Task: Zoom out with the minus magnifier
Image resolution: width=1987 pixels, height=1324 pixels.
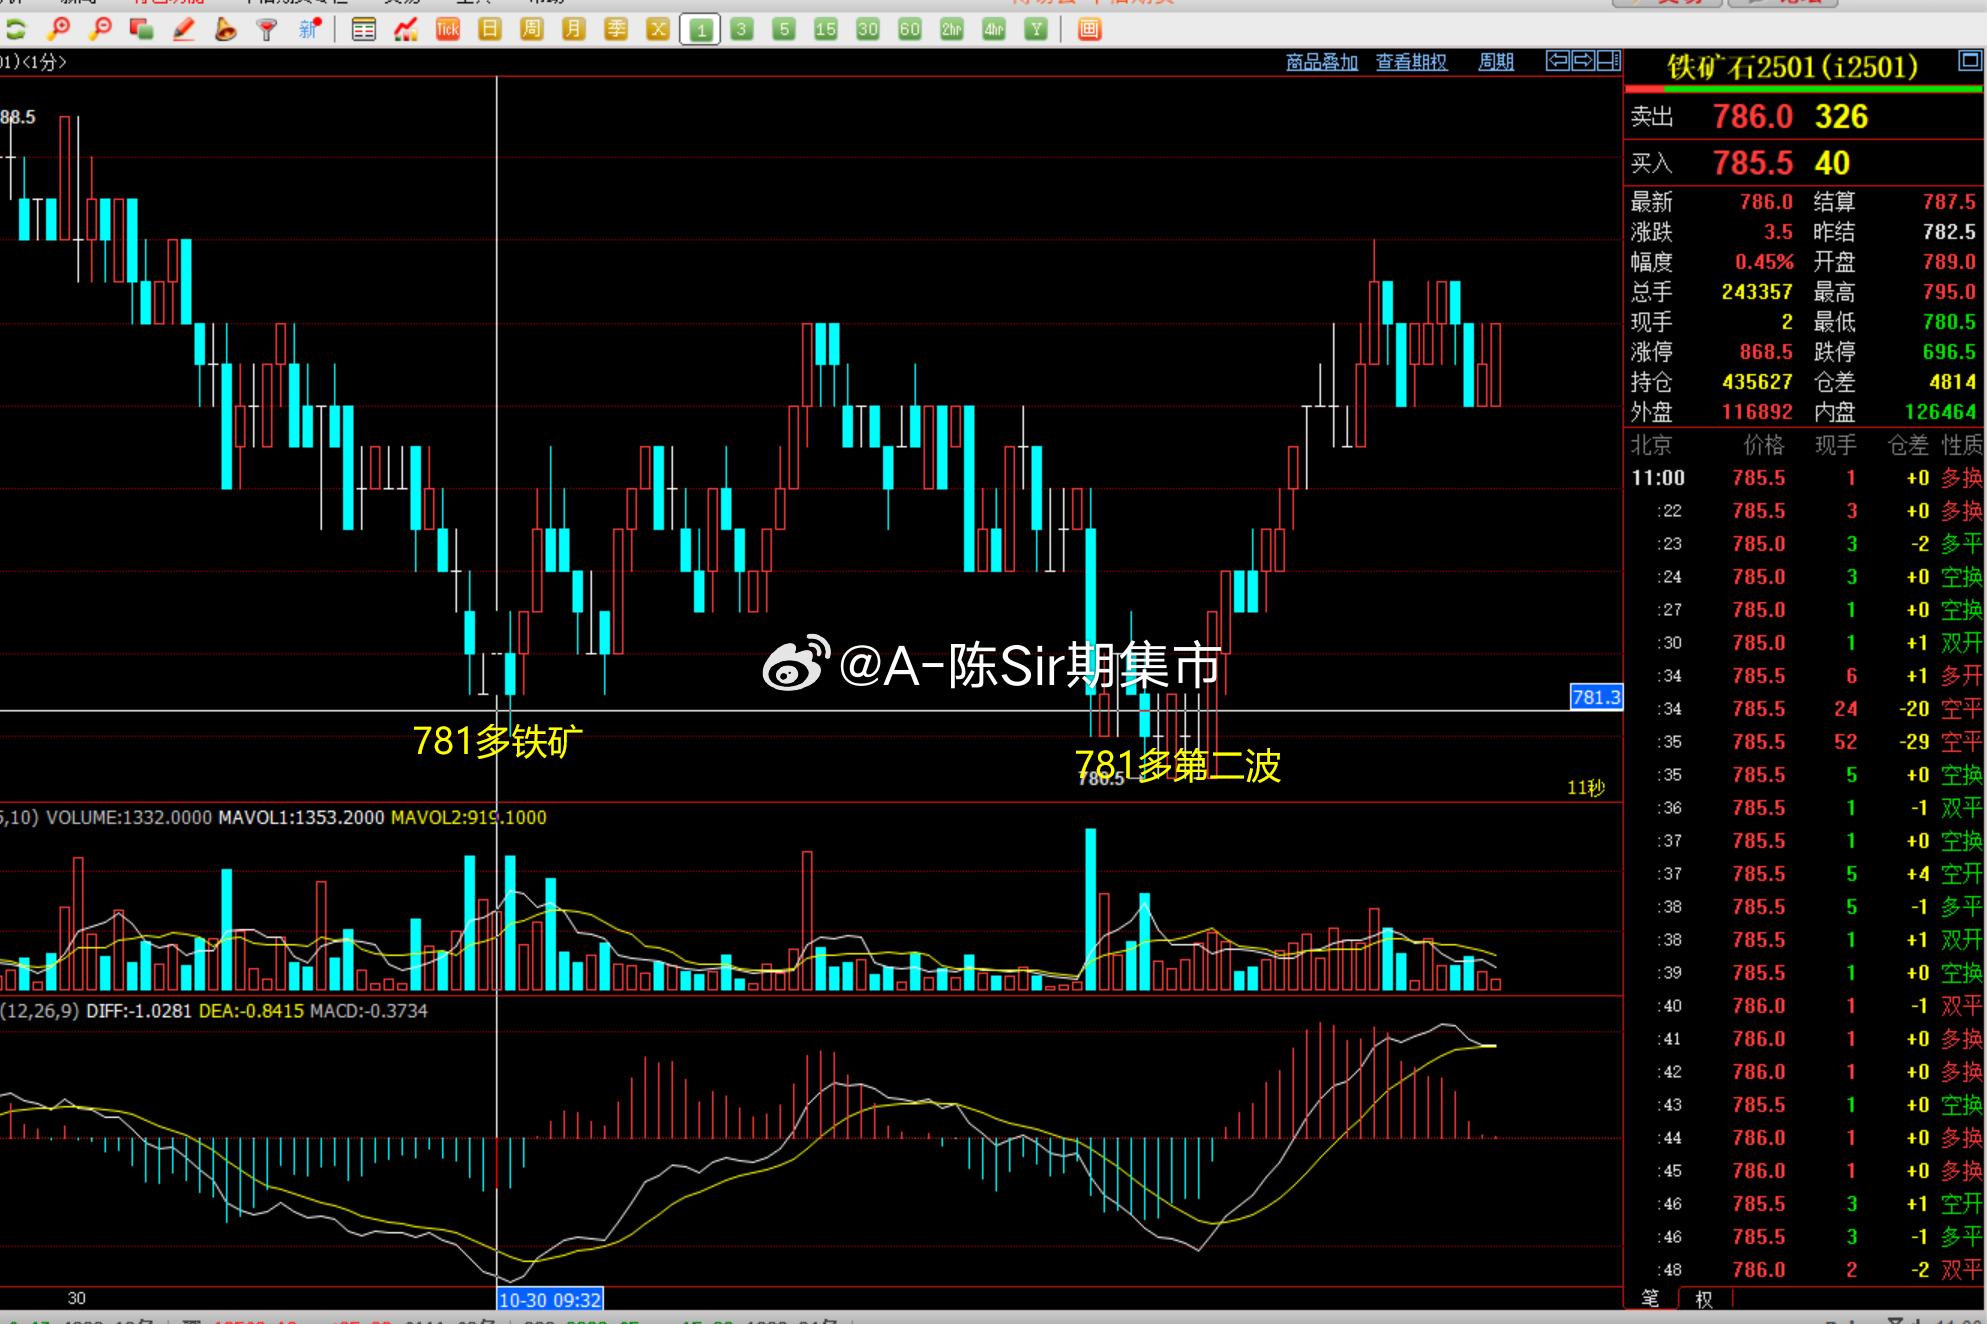Action: coord(100,29)
